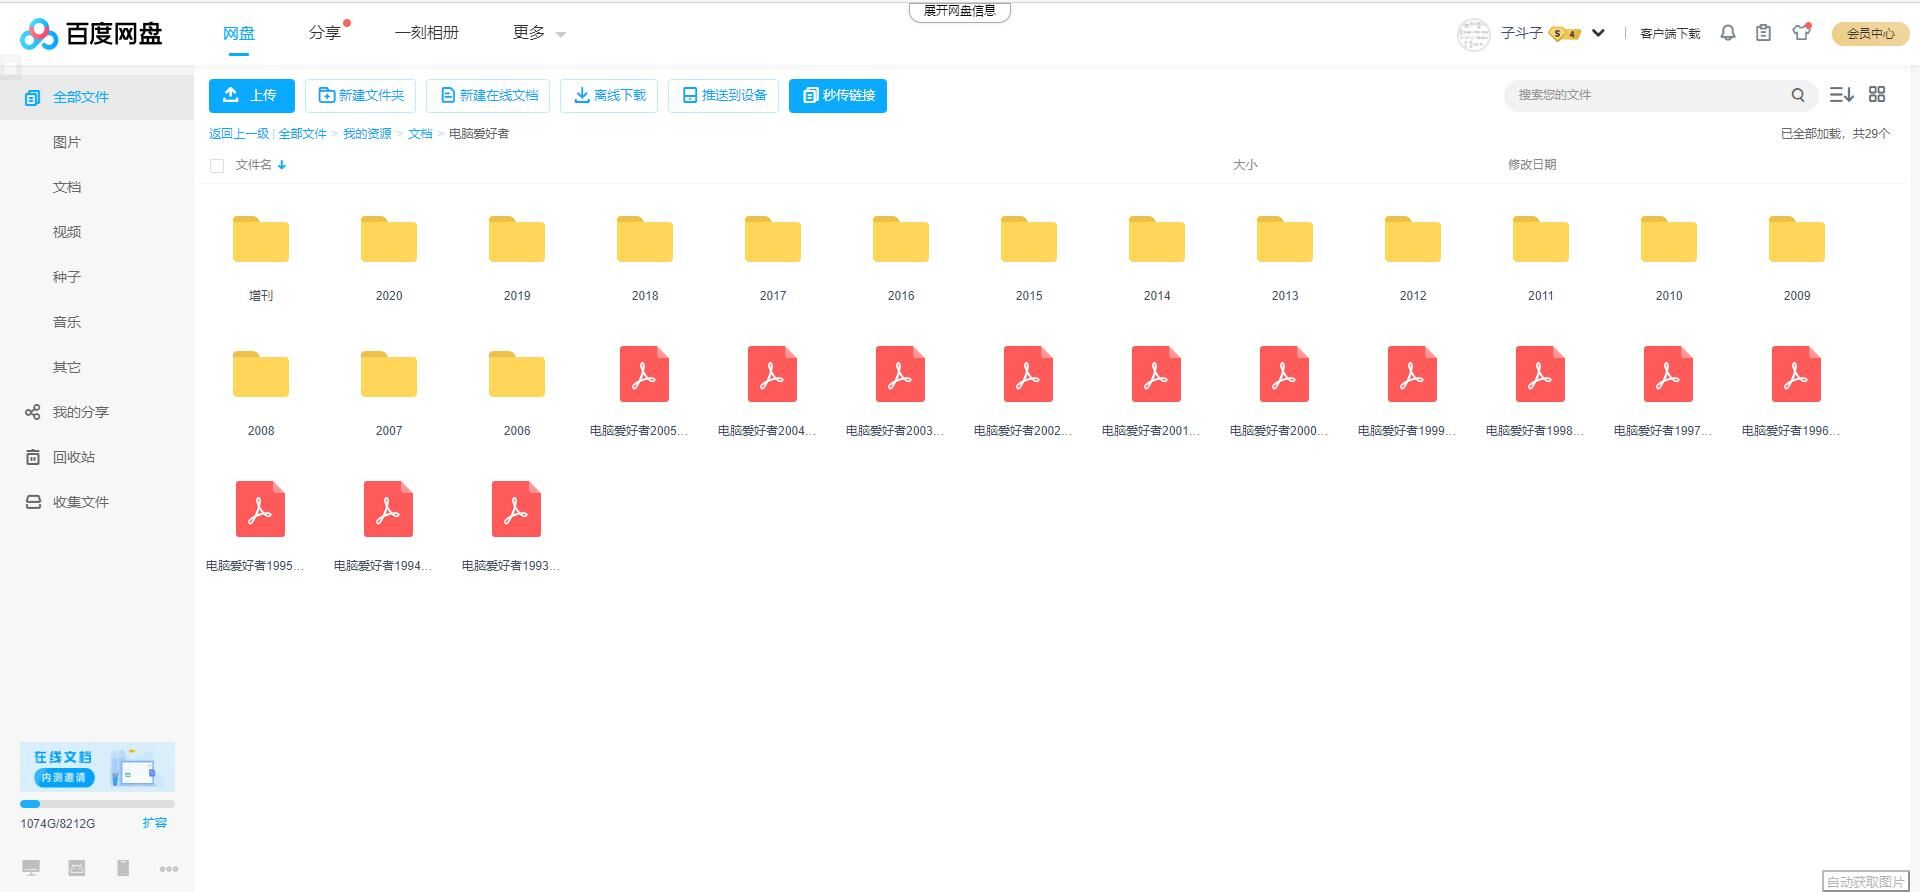Click the 返回上一级 breadcrumb link
1920x892 pixels.
(238, 134)
